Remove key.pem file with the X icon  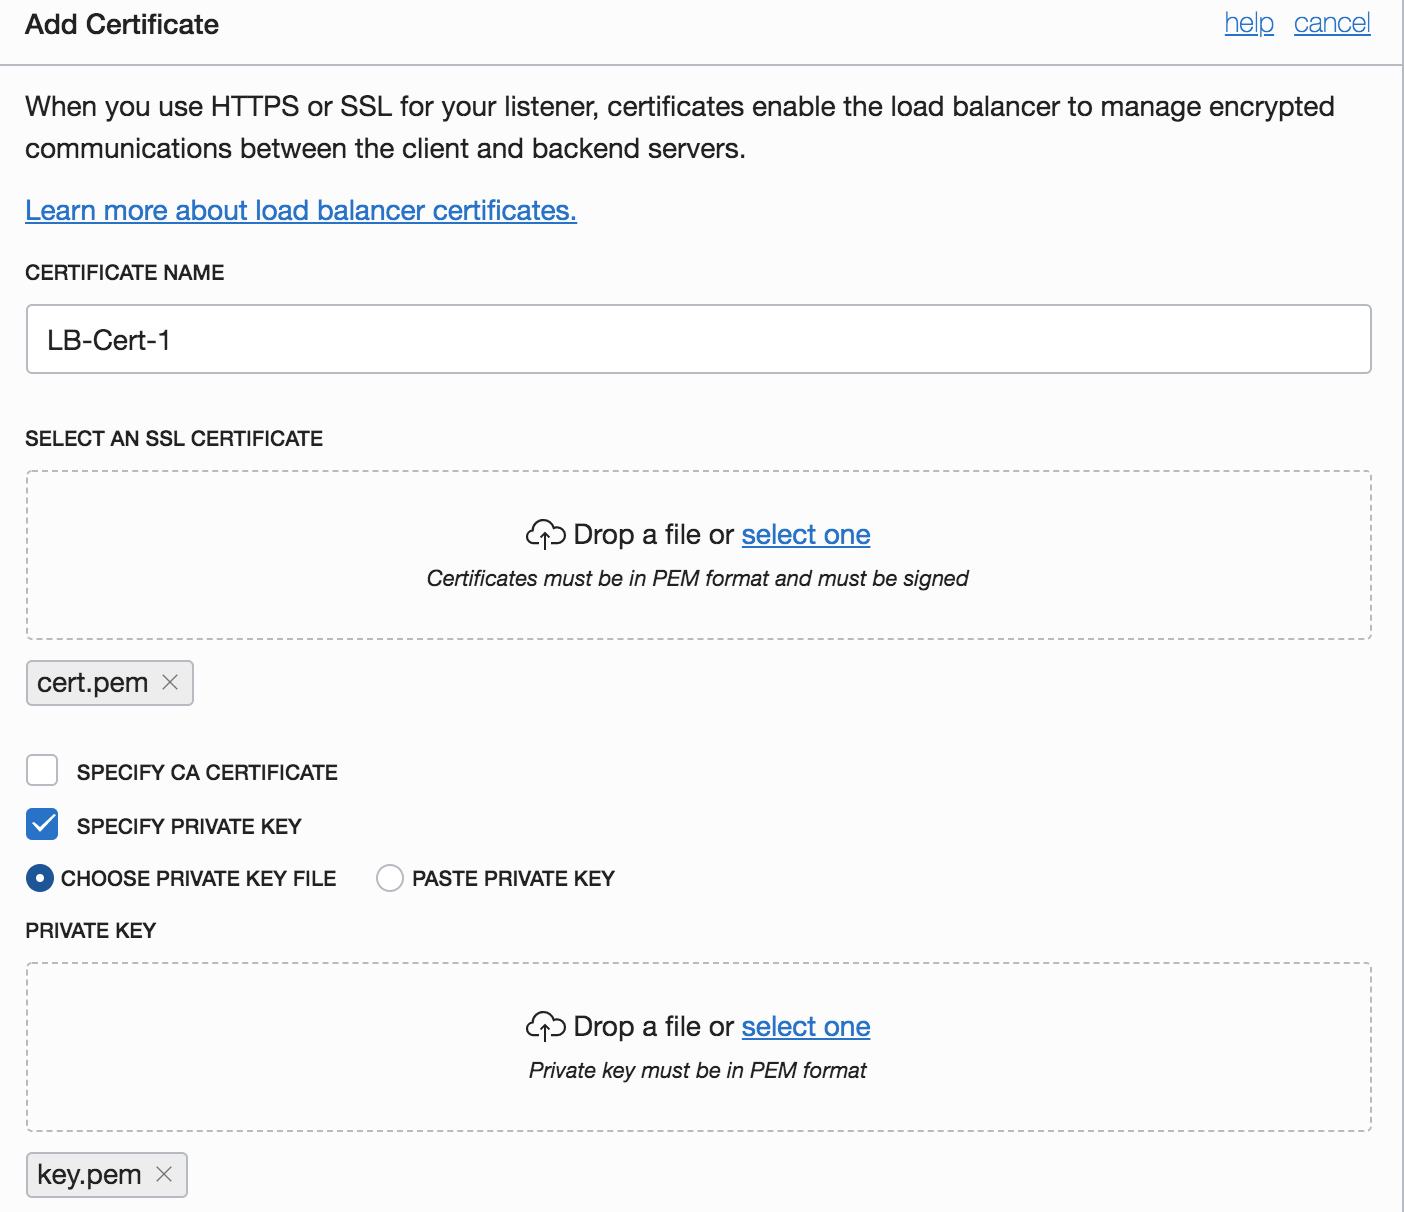(x=164, y=1174)
